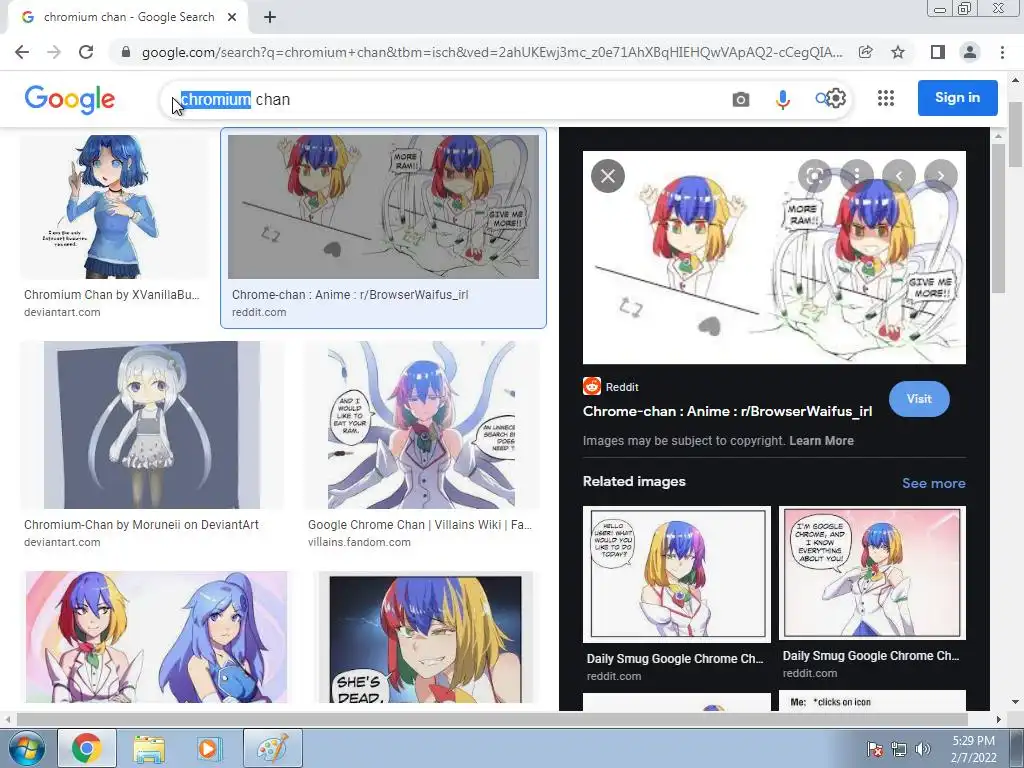
Task: Start voice search with microphone
Action: click(782, 99)
